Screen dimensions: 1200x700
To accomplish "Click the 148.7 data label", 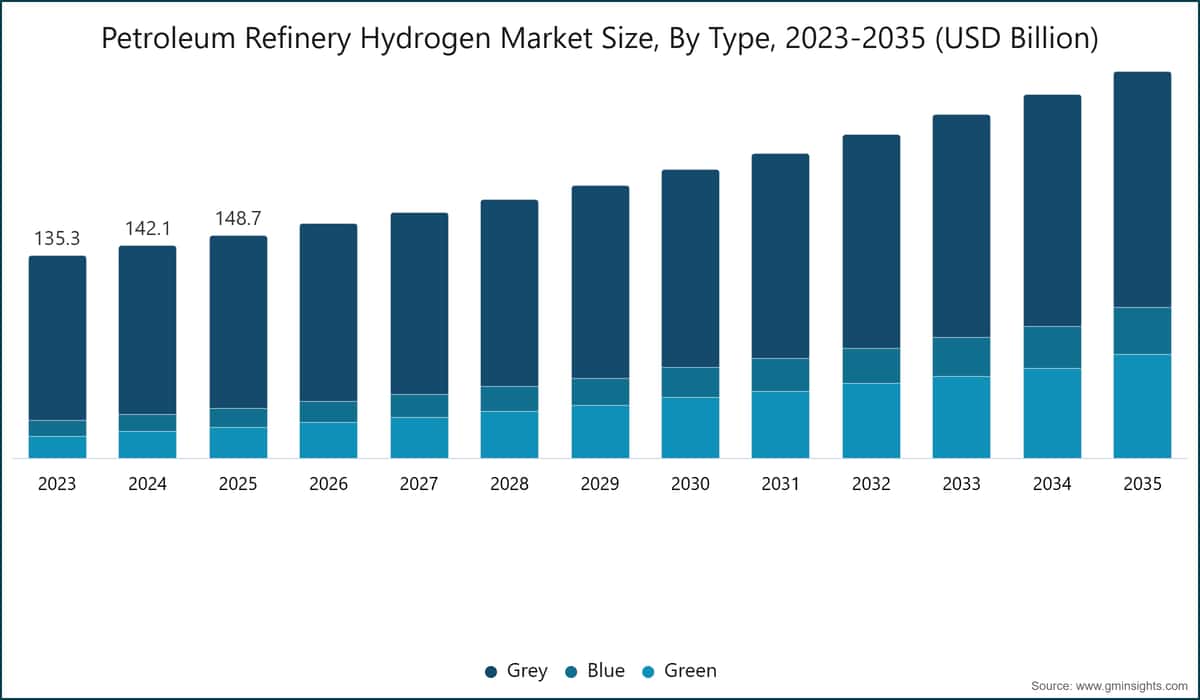I will [238, 219].
